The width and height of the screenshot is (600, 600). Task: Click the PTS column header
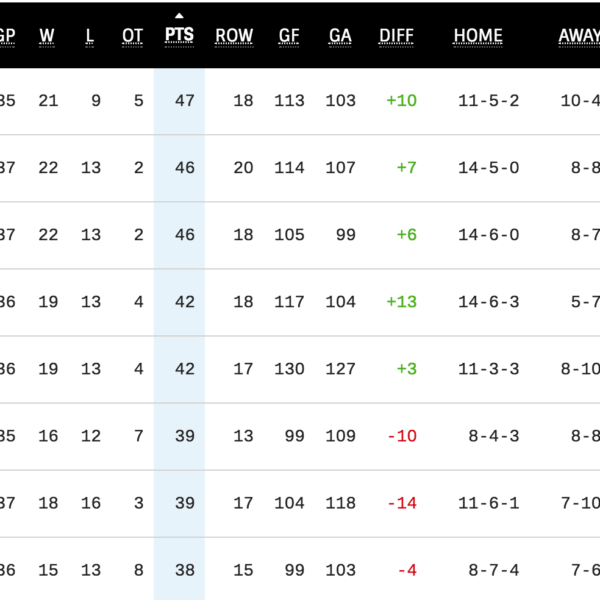tap(179, 36)
